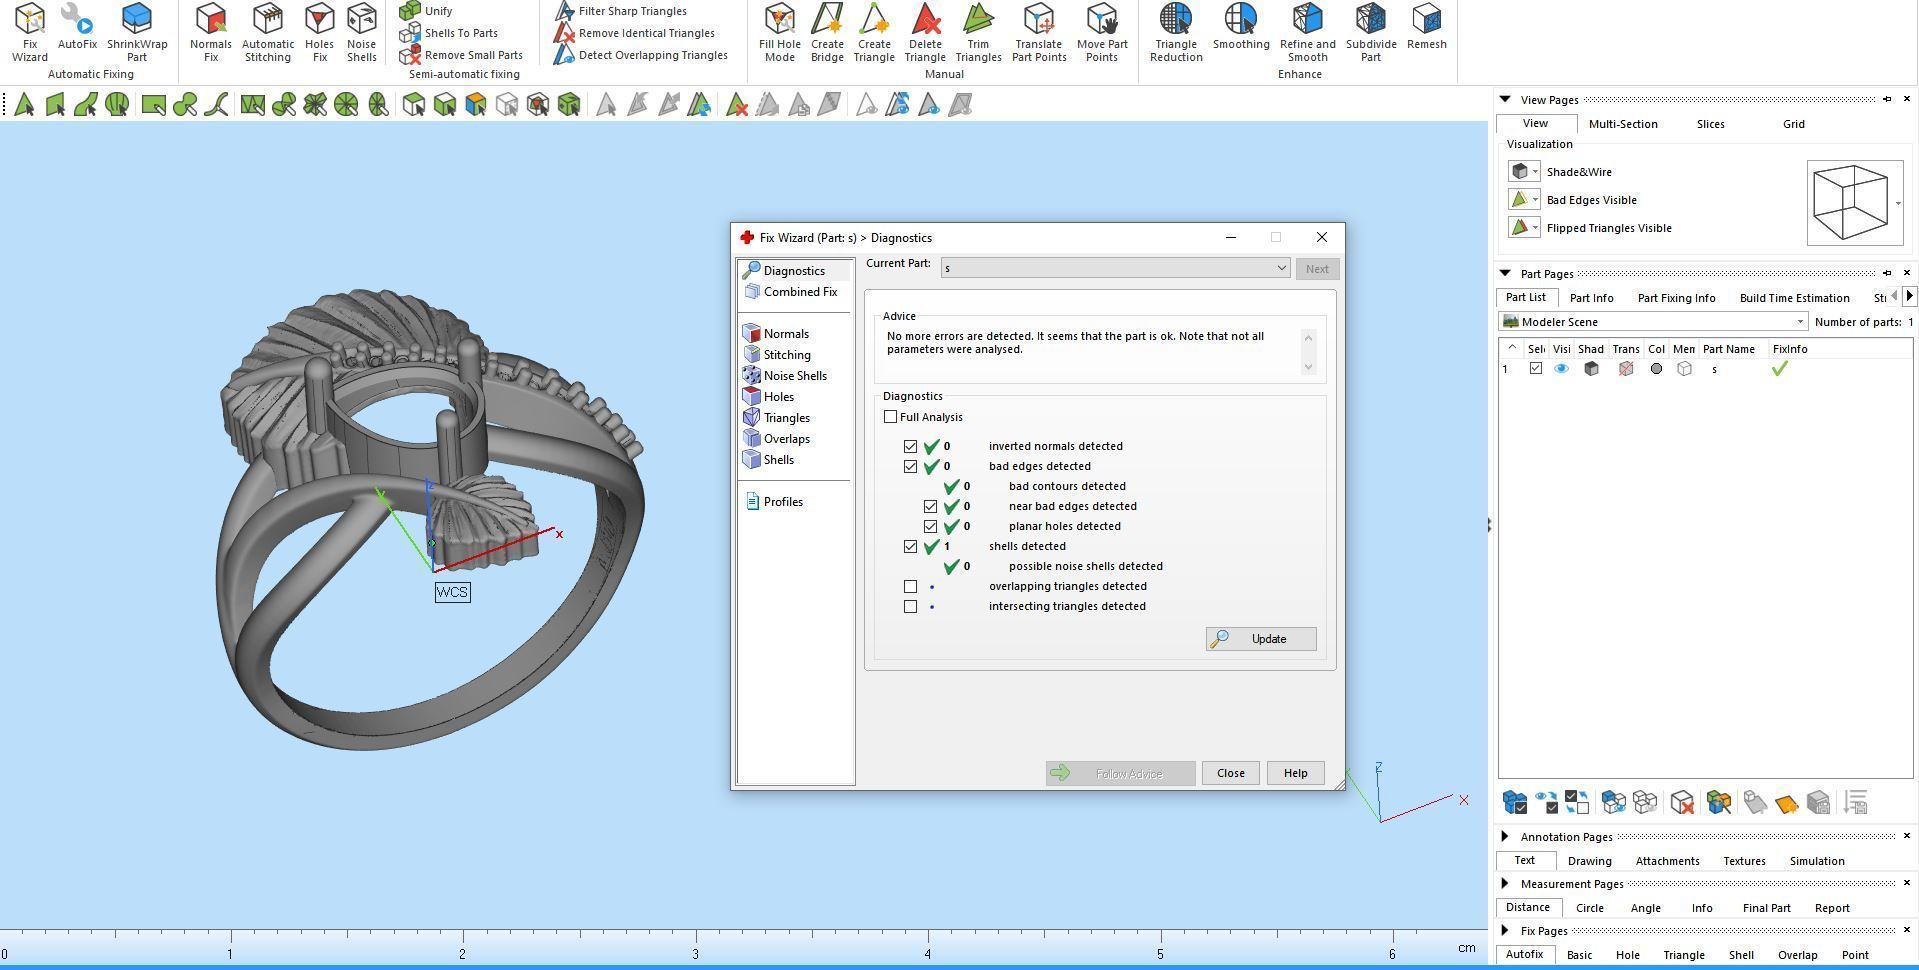Switch to the Multi-Section tab
The width and height of the screenshot is (1919, 970).
pos(1623,124)
